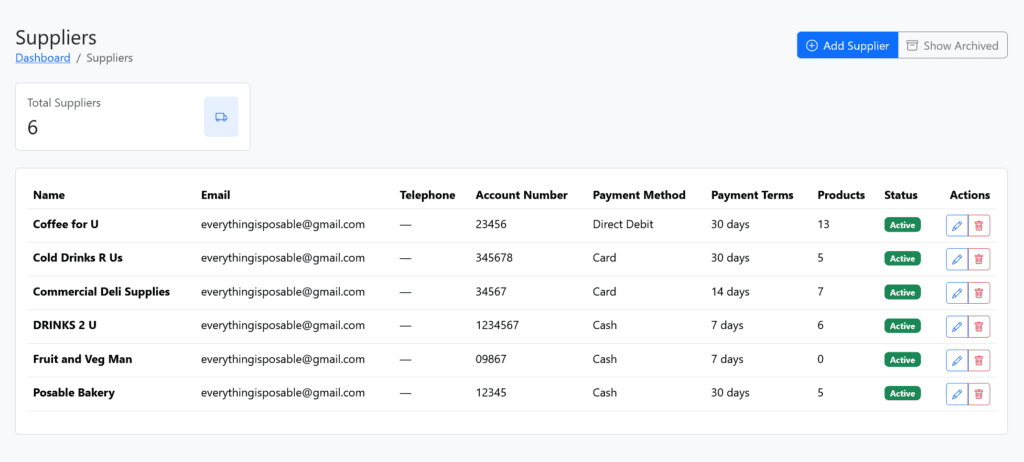Click Active badge for Coffee for U
This screenshot has height=462, width=1024.
[903, 225]
